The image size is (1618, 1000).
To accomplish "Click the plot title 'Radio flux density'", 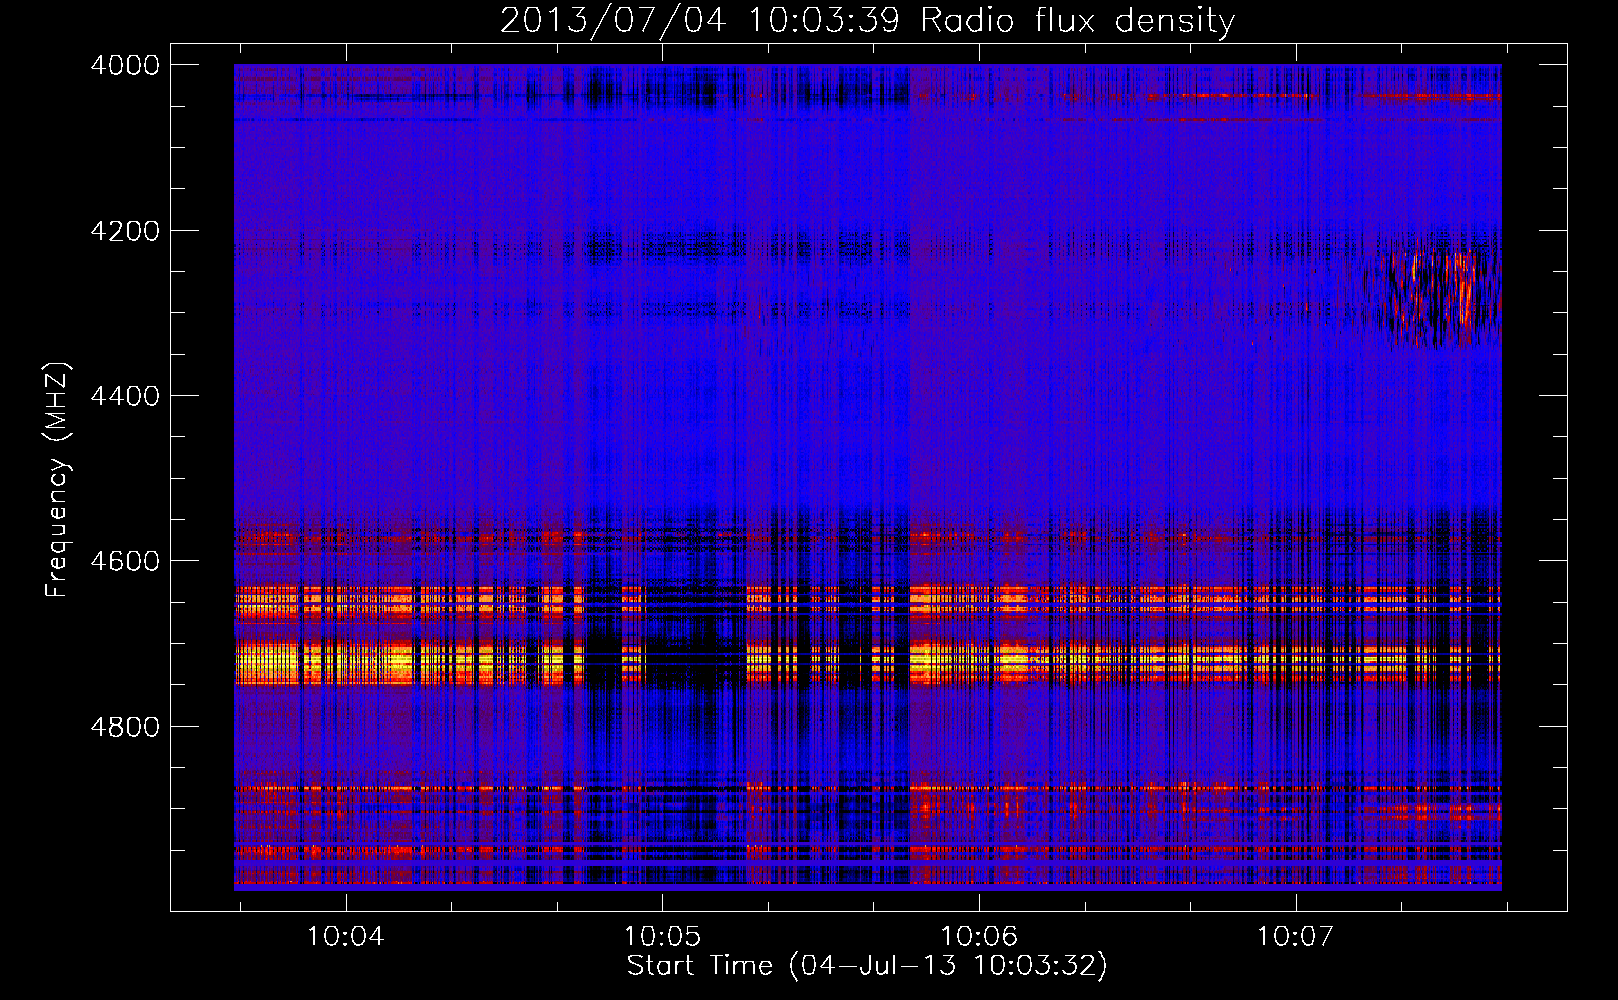I will [1077, 20].
